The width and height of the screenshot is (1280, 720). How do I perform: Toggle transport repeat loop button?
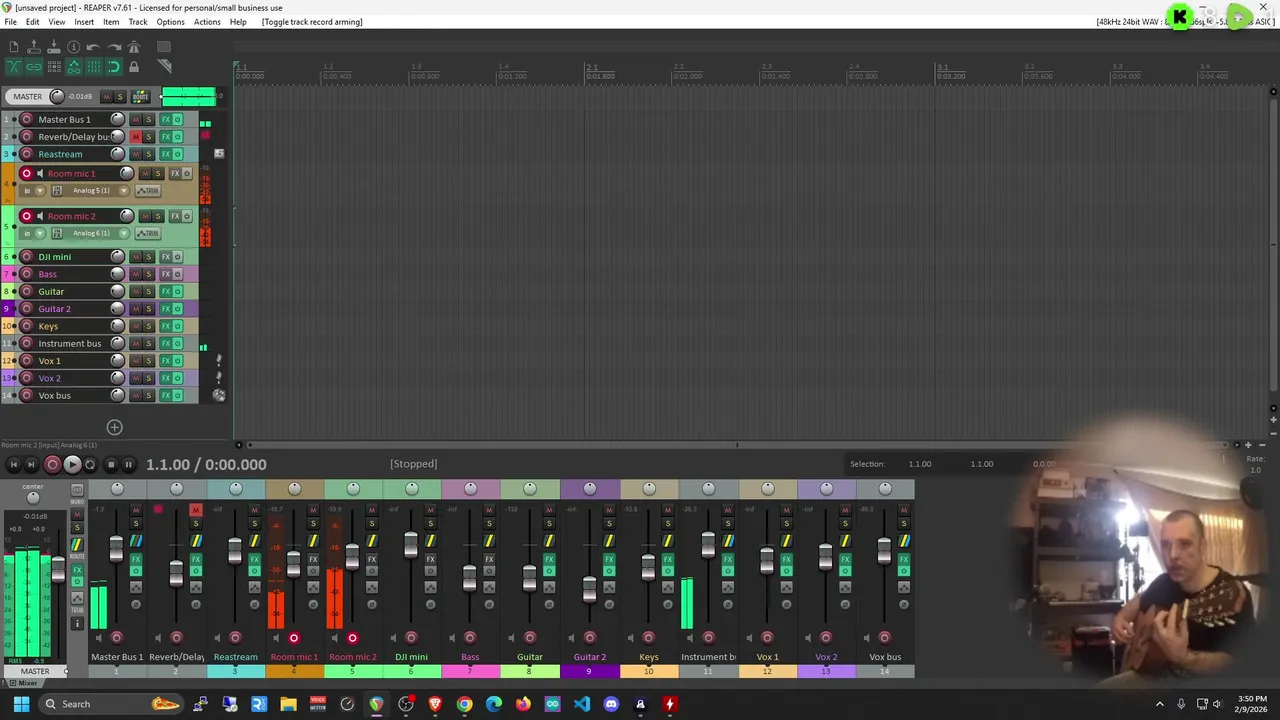tap(90, 465)
